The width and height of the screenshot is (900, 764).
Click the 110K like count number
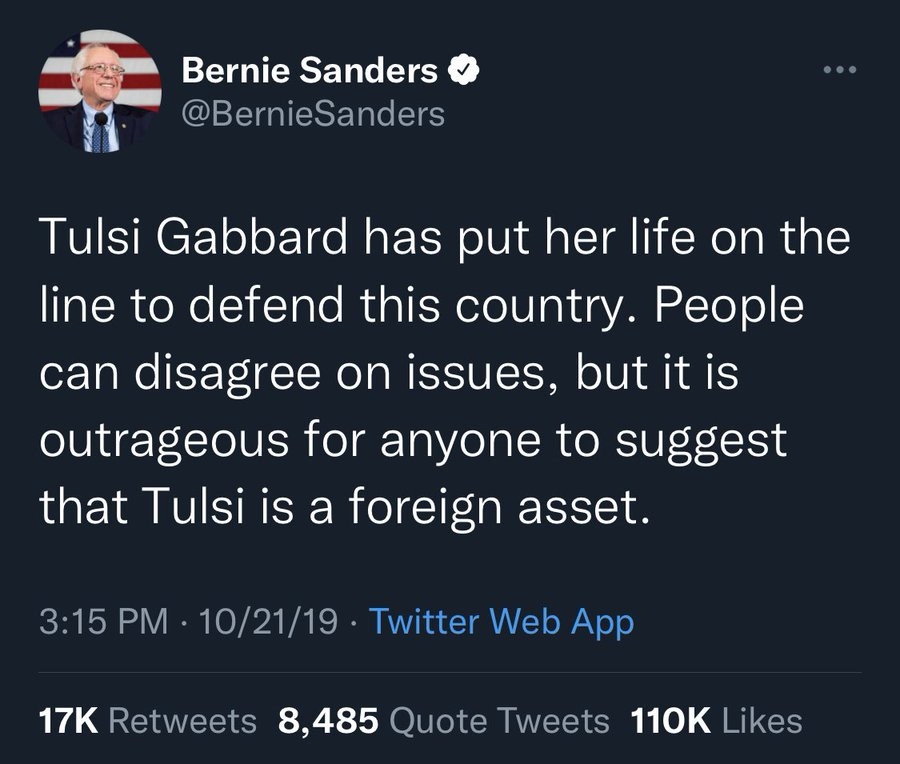click(672, 720)
